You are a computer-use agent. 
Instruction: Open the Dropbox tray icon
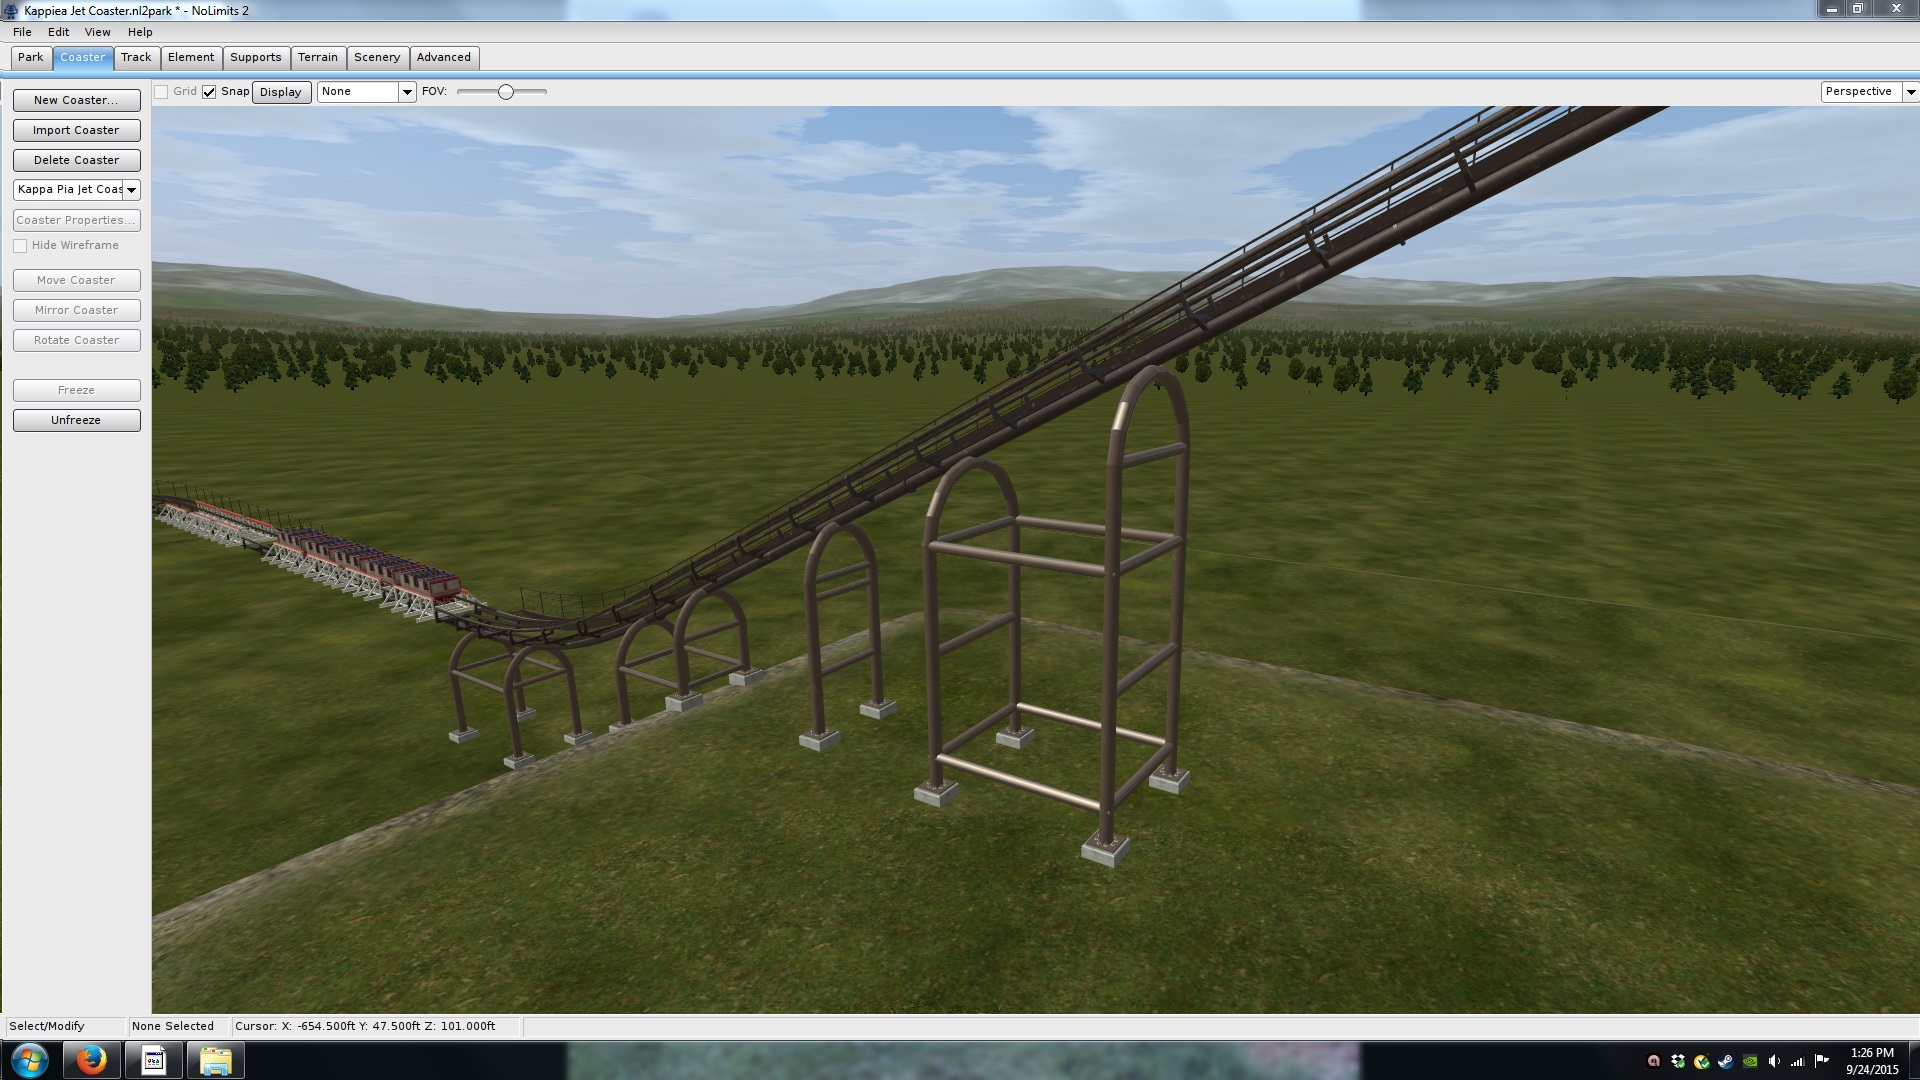(1677, 1061)
